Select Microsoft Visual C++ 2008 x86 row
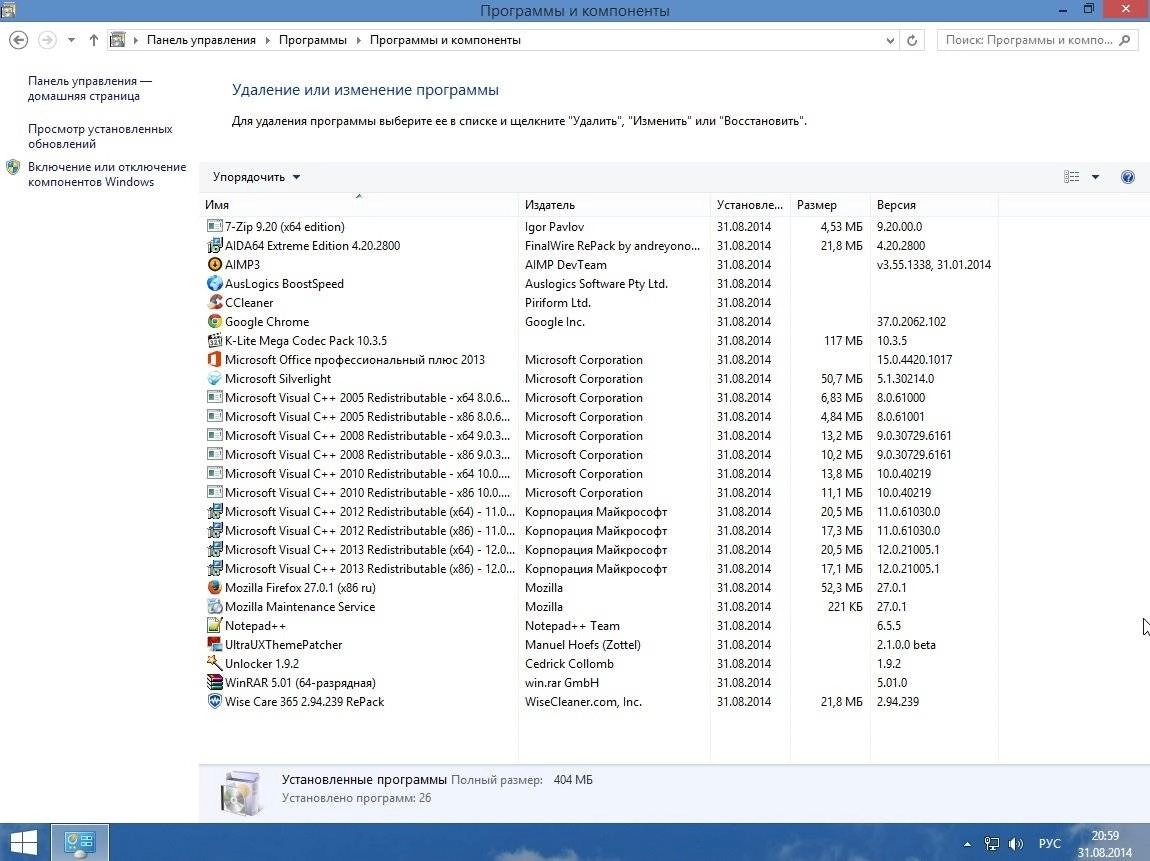This screenshot has width=1150, height=861. (x=598, y=455)
